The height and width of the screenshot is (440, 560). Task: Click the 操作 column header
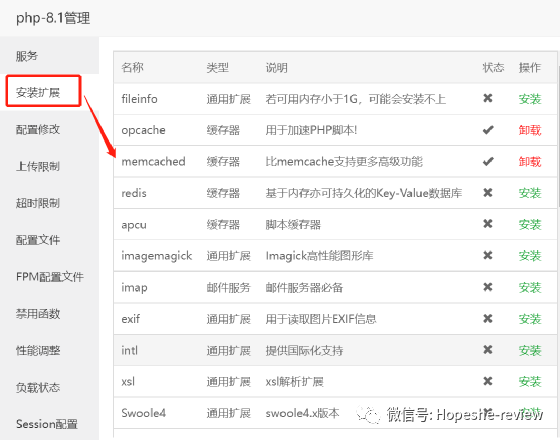coord(530,67)
